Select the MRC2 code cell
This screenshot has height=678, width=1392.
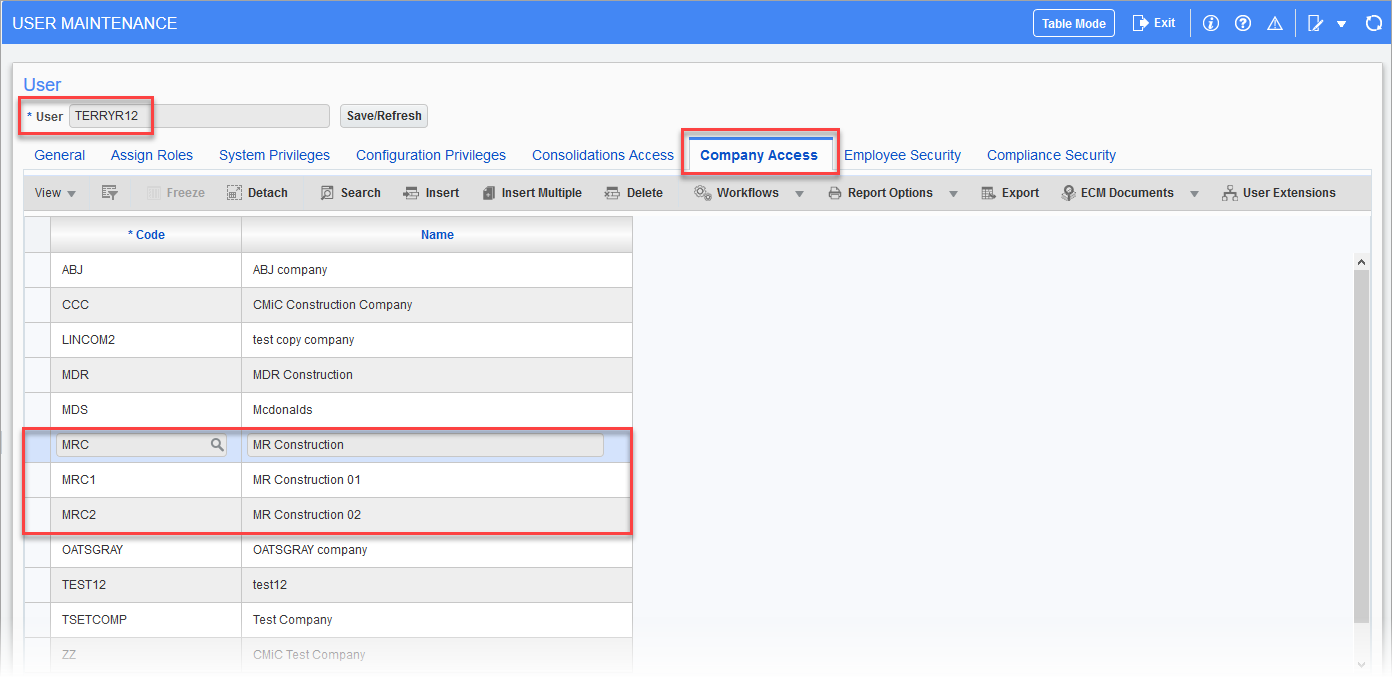[x=146, y=515]
